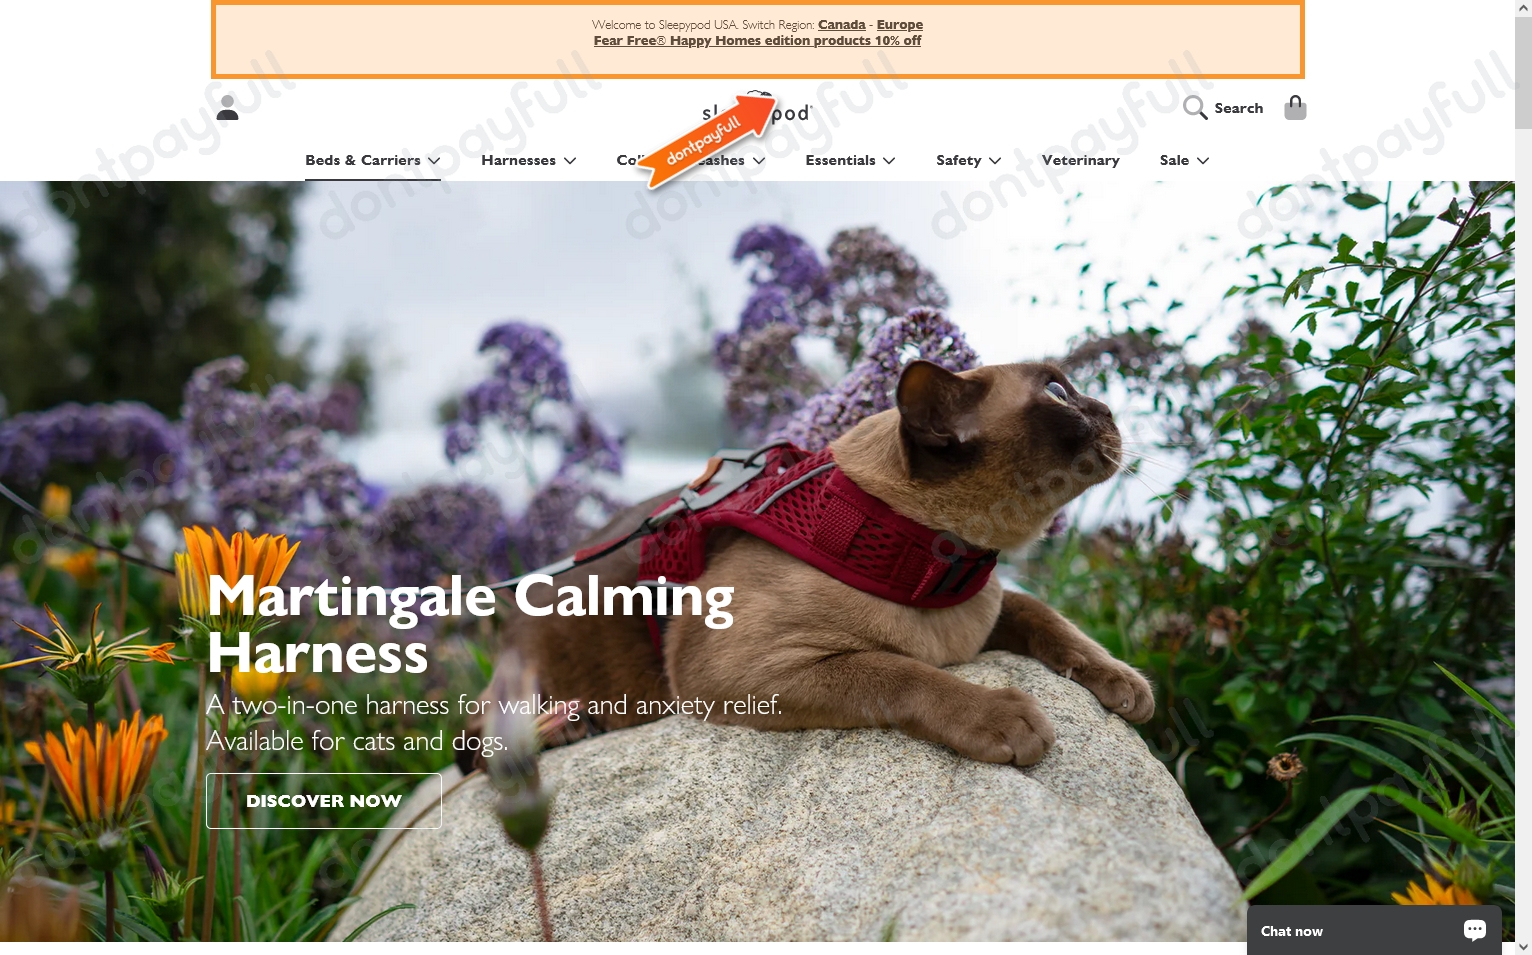
Task: Click the page vertical scrollbar thumb
Action: pos(1523,72)
